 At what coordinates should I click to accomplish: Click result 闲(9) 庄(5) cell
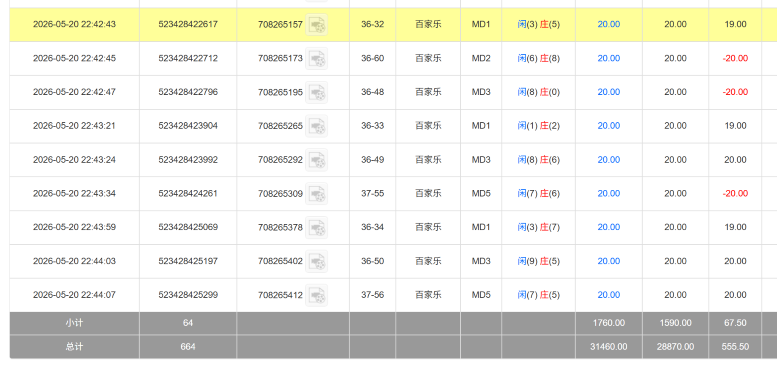point(539,261)
